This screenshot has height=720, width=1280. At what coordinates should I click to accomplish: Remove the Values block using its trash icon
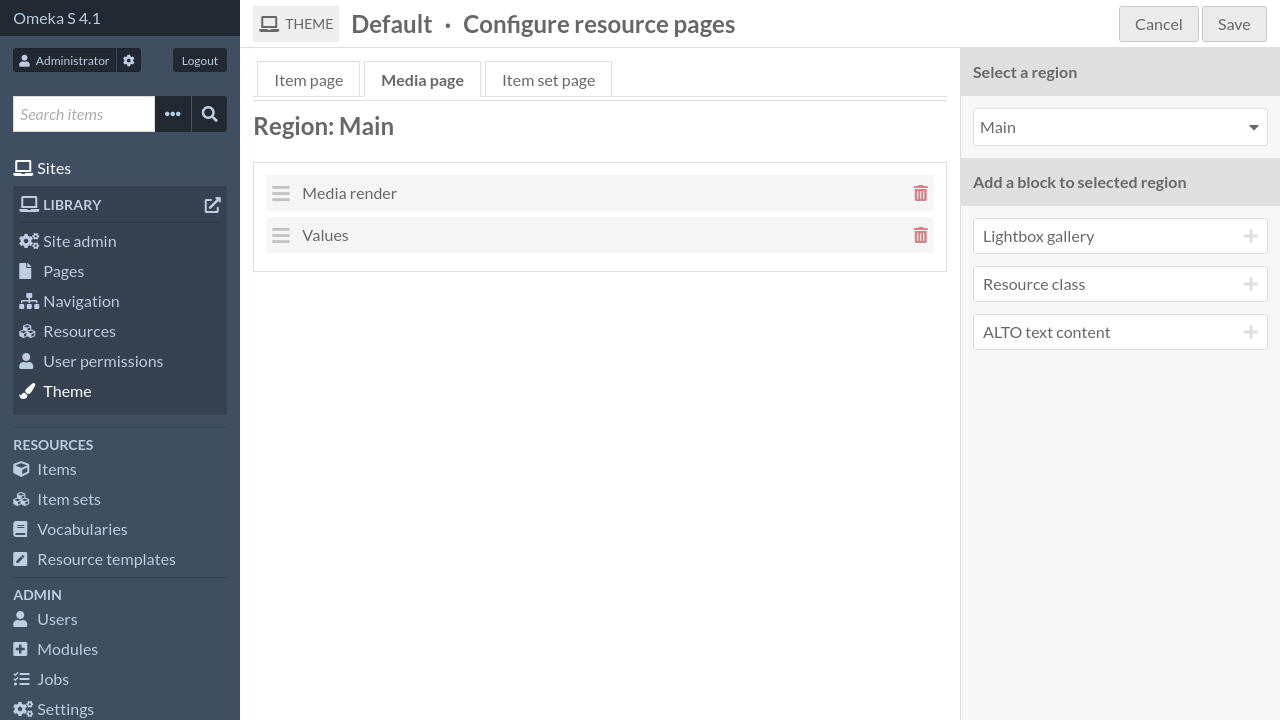click(x=920, y=235)
